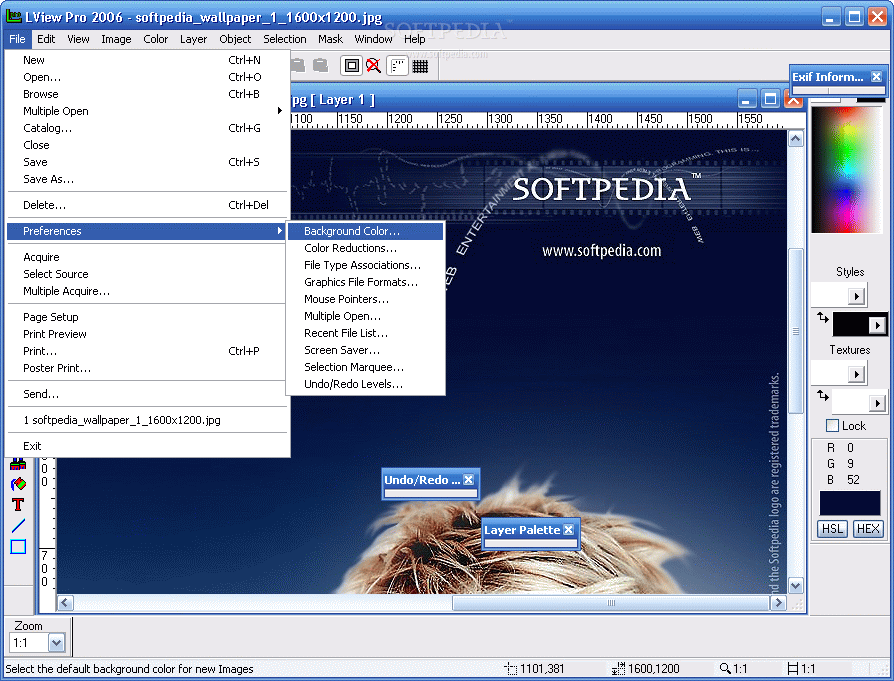
Task: Expand the Multiple Open submenu entry
Action: pos(148,111)
